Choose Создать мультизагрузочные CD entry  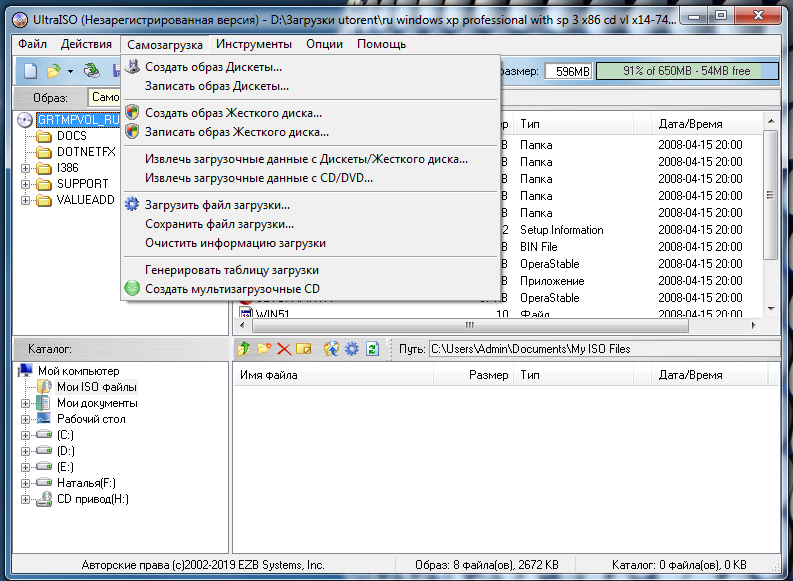click(311, 289)
